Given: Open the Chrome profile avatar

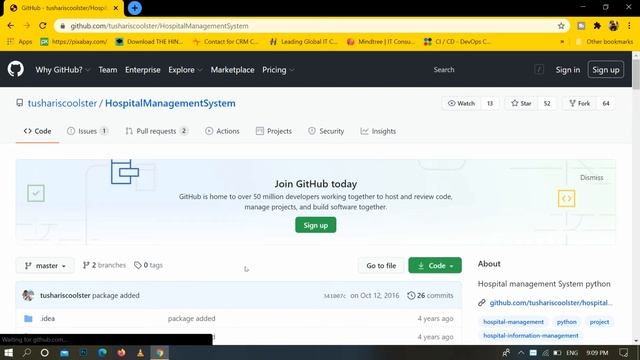Looking at the screenshot, I should coord(613,26).
